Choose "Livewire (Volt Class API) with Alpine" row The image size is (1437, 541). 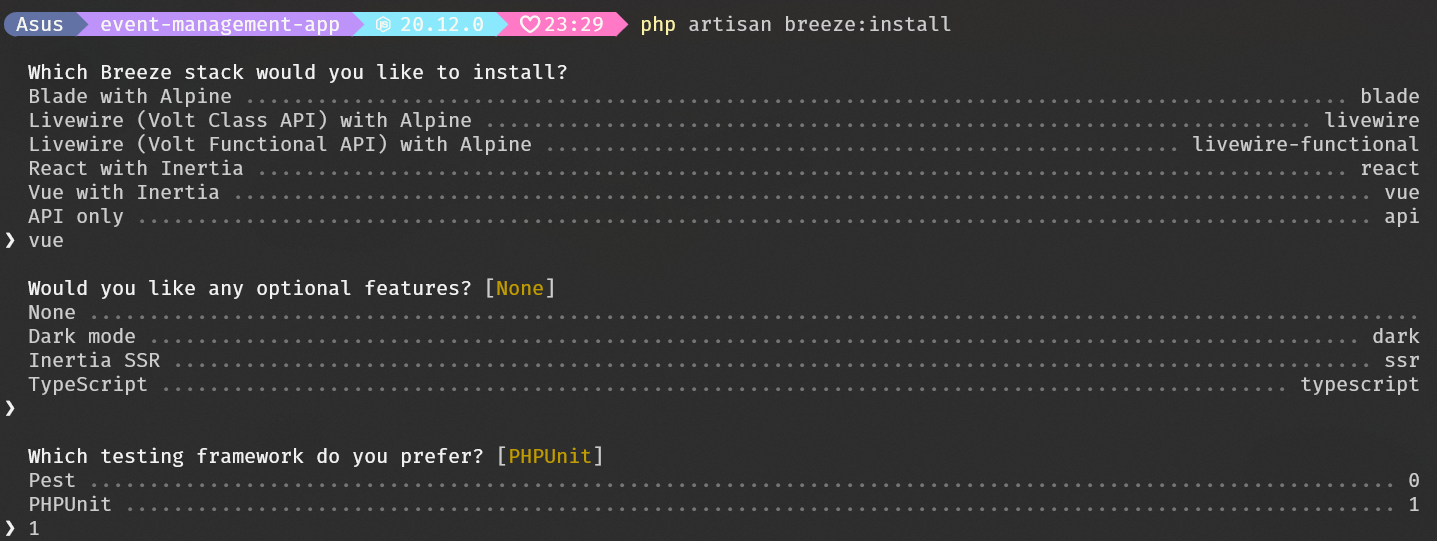click(250, 120)
